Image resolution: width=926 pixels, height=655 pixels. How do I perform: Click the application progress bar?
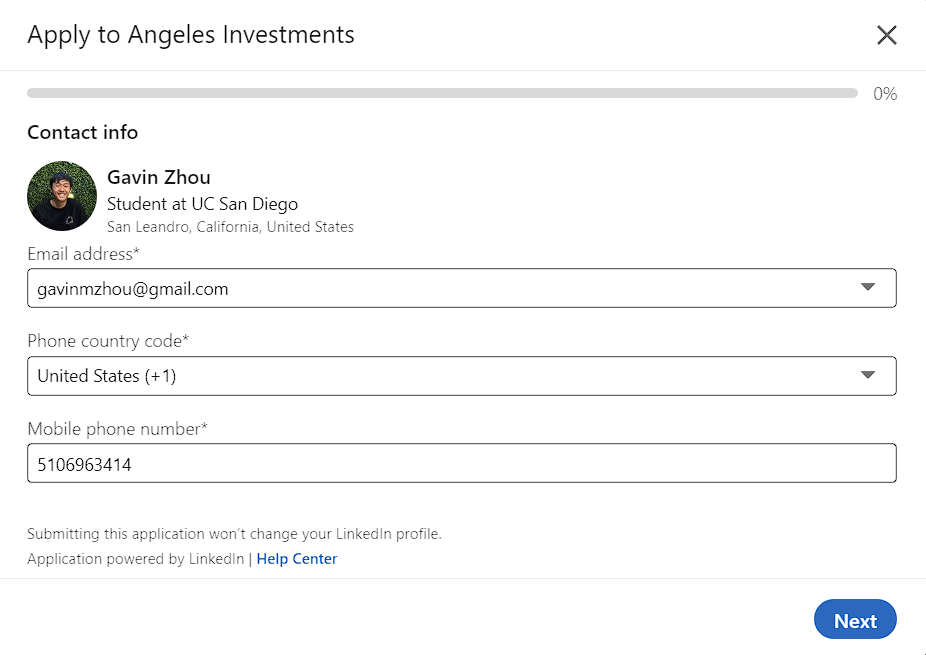[x=441, y=93]
